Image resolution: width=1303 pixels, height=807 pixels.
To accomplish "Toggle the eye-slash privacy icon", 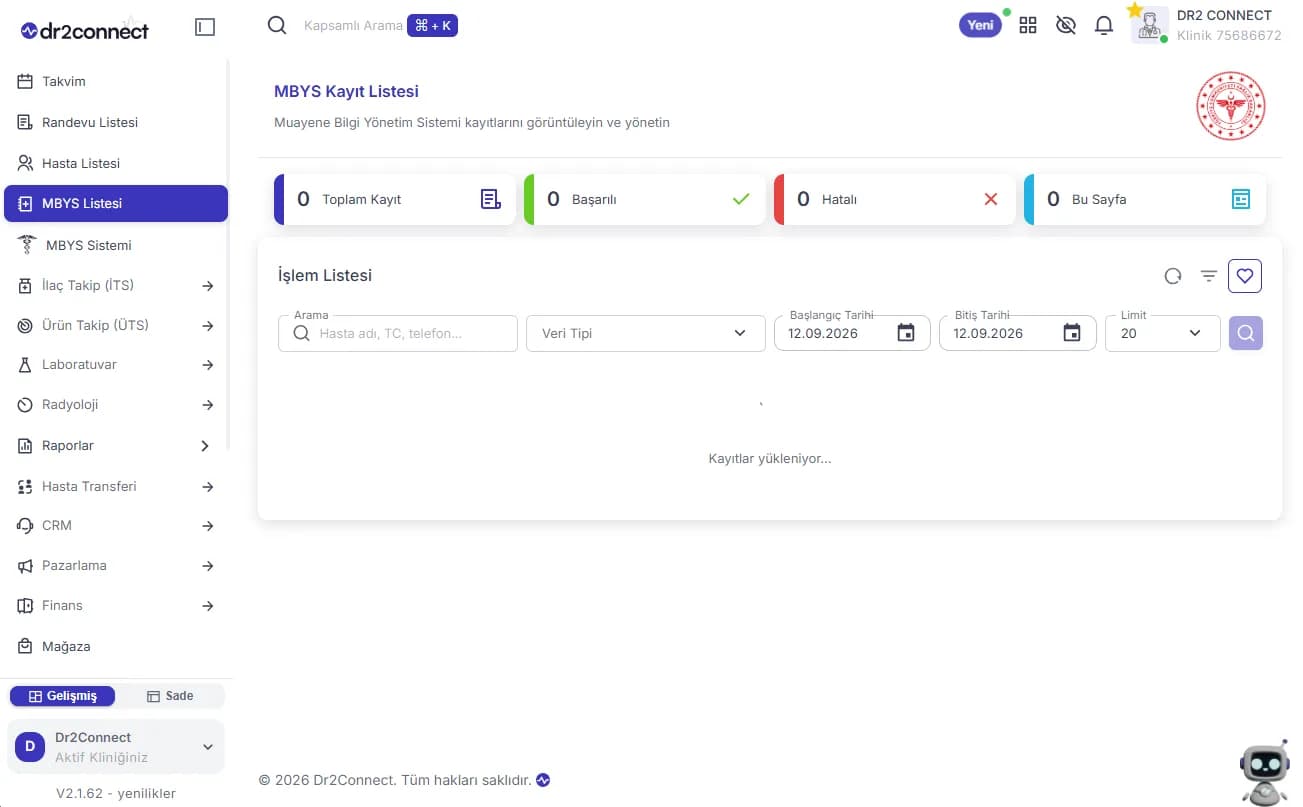I will click(1066, 26).
